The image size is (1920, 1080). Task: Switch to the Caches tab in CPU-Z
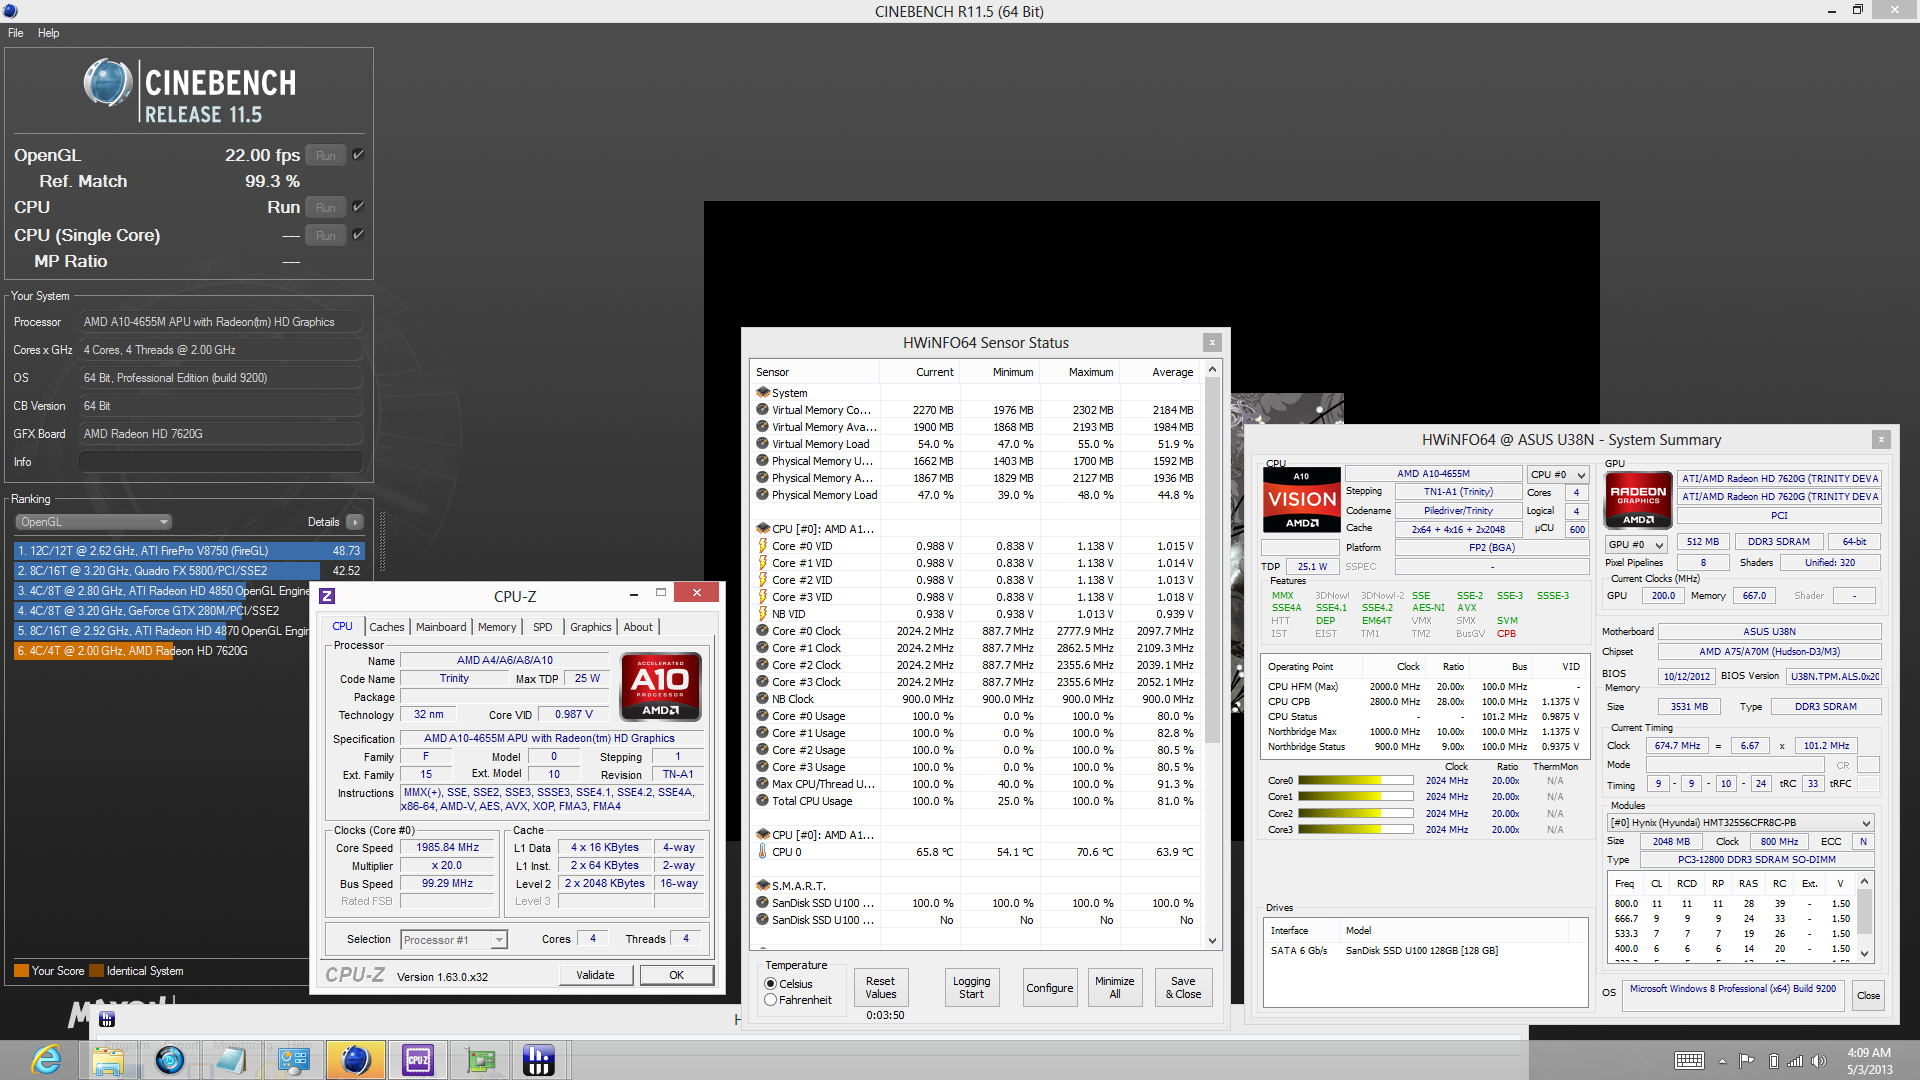click(387, 627)
